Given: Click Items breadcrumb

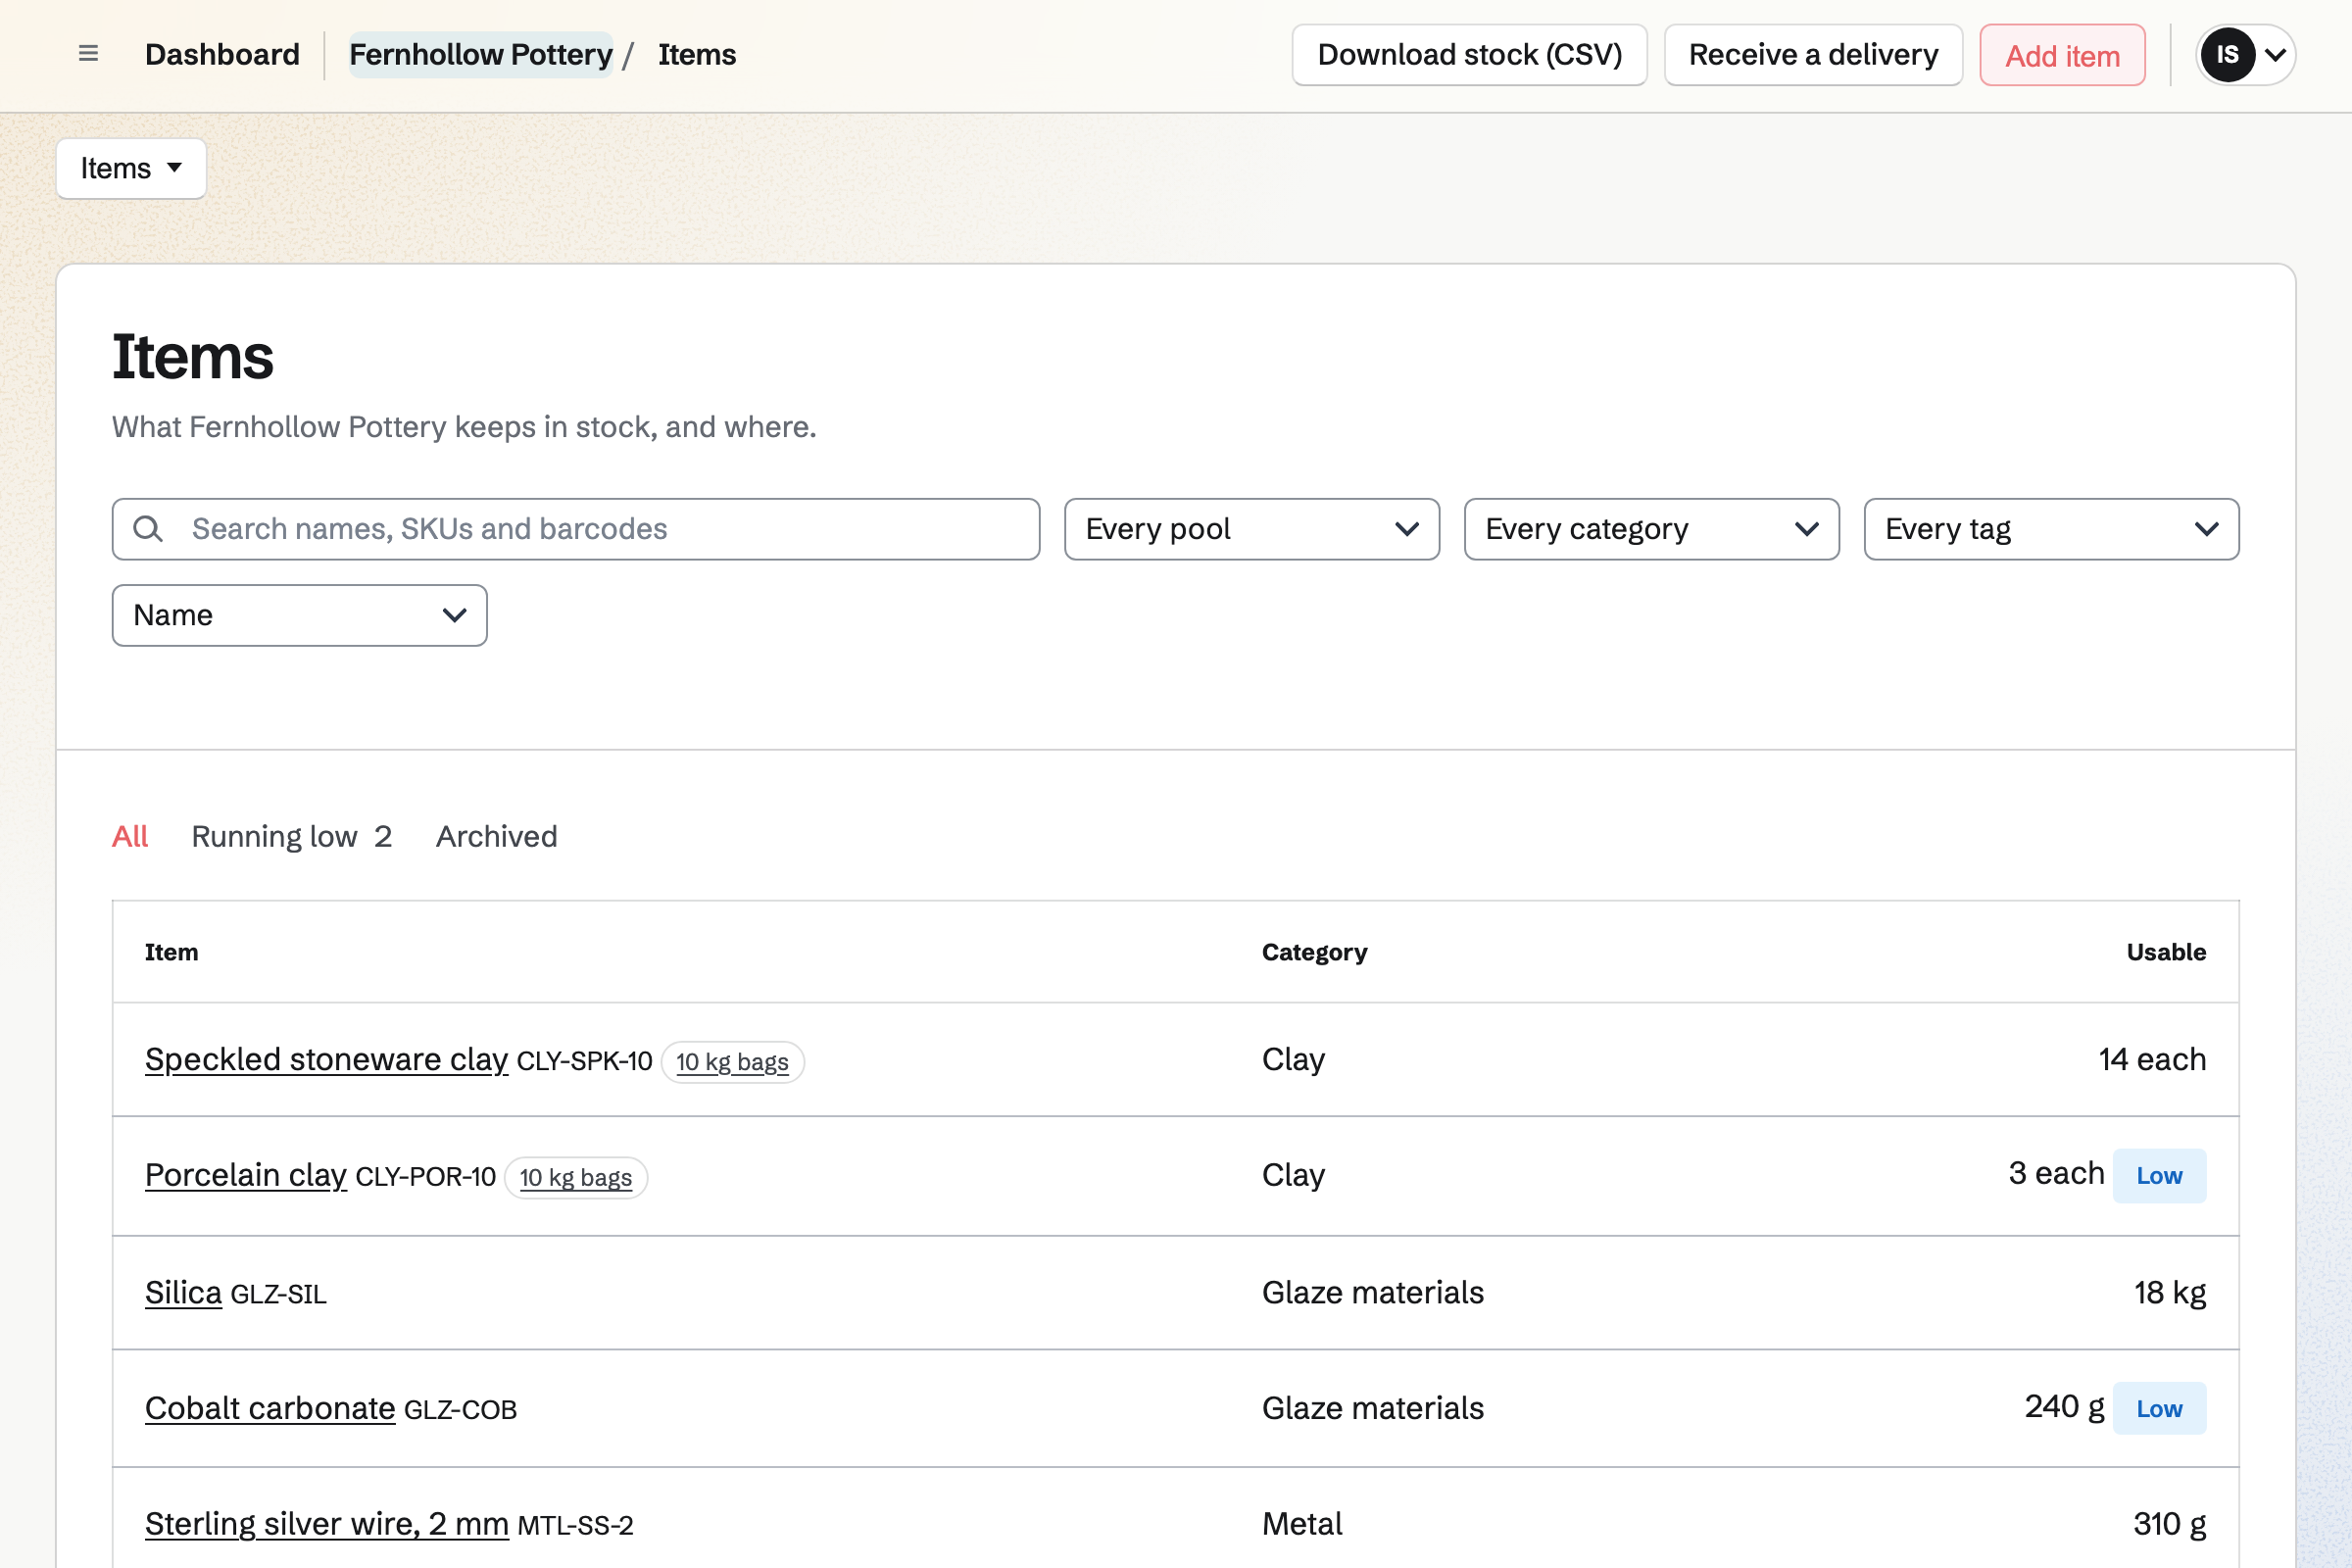Looking at the screenshot, I should coord(697,54).
